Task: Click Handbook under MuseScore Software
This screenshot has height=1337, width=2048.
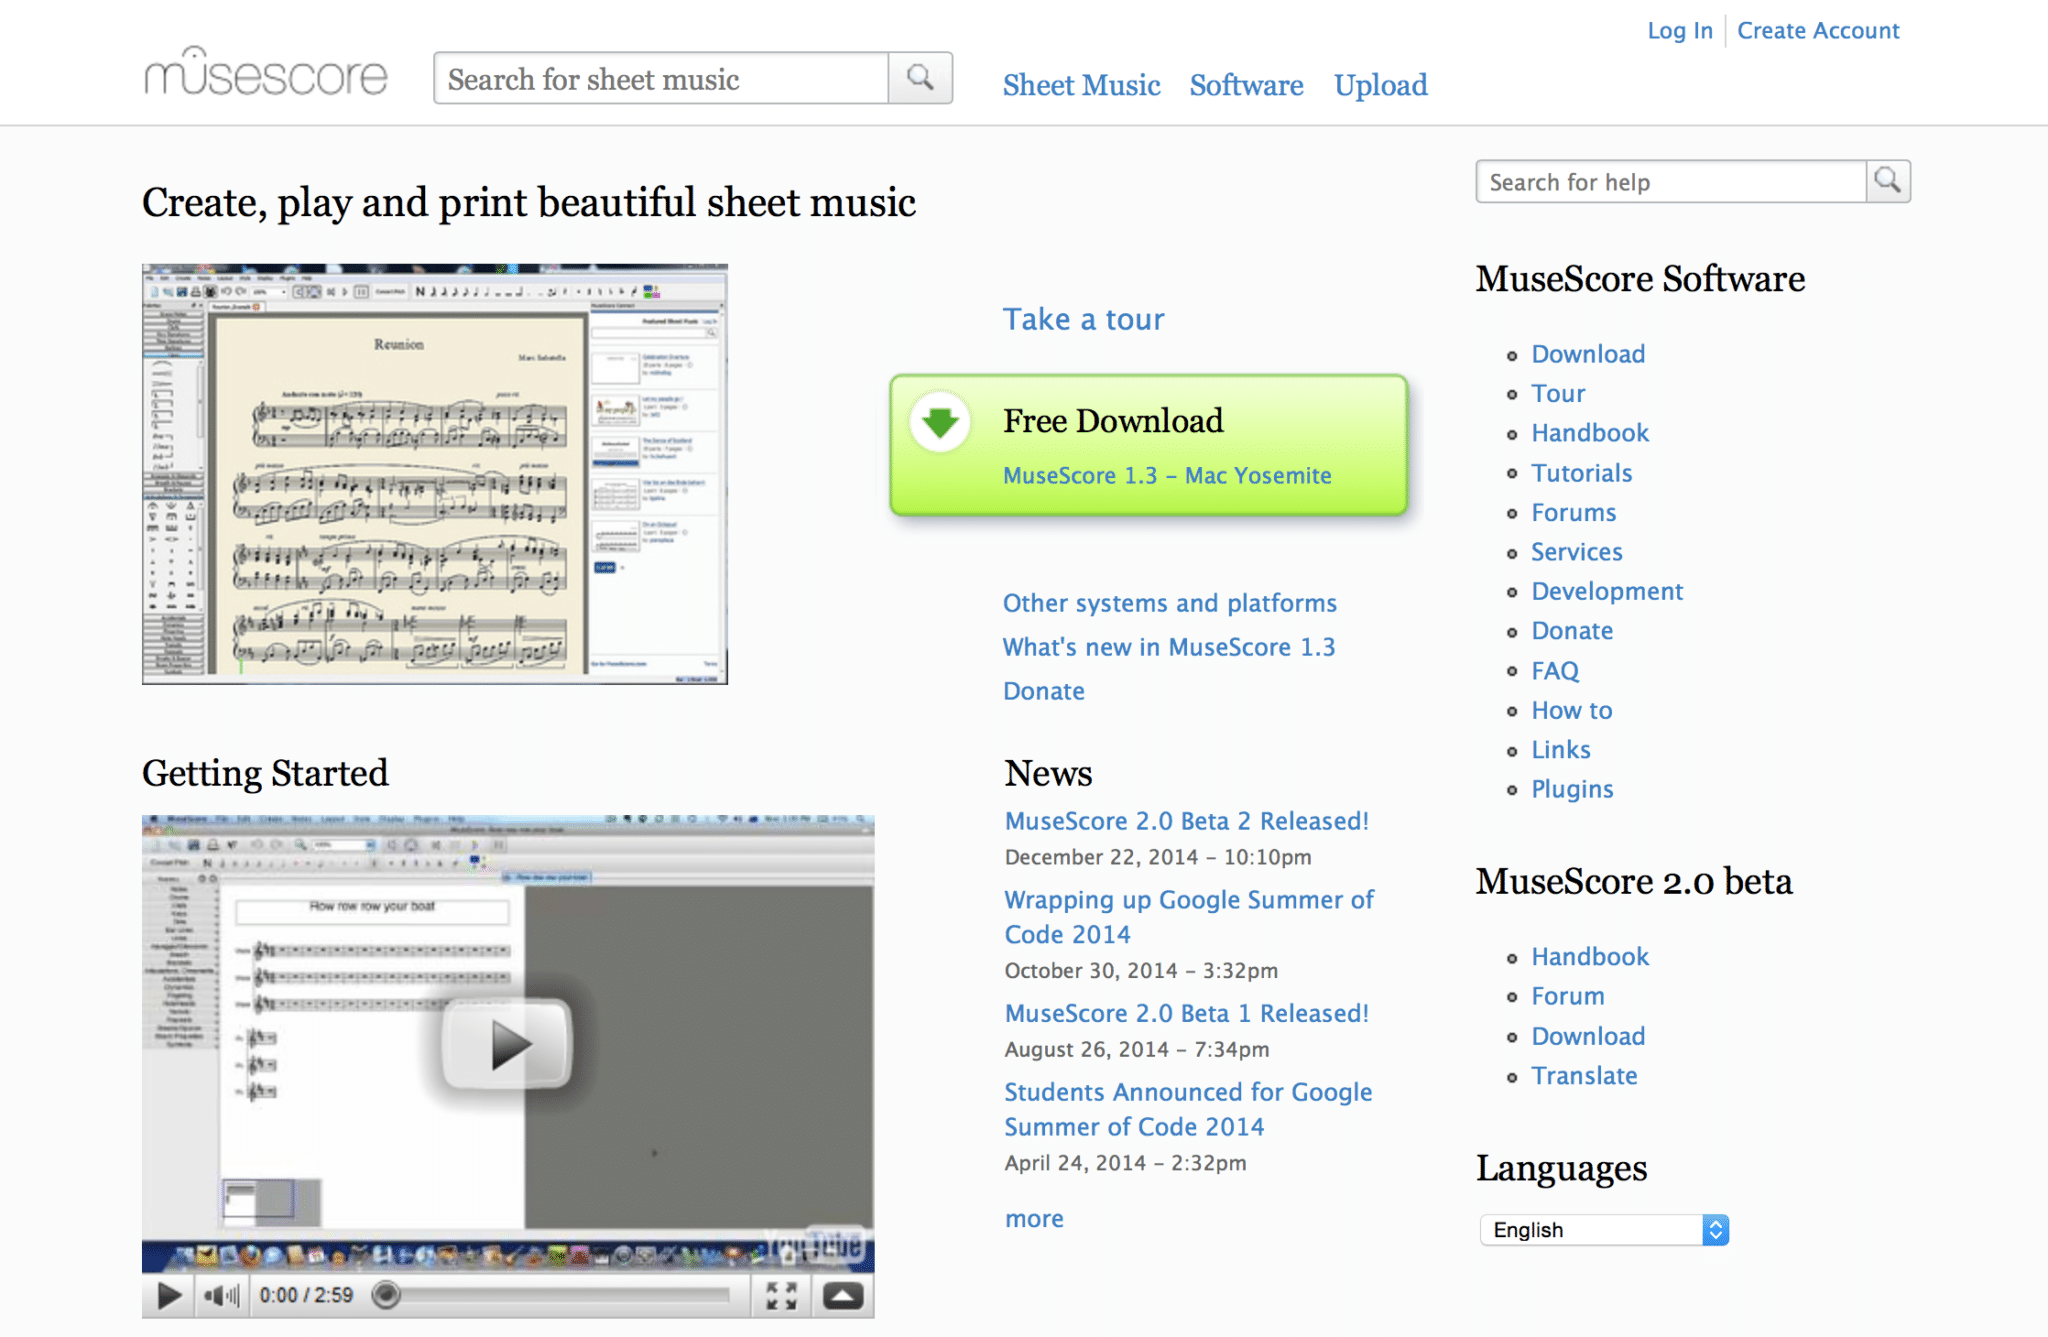Action: pos(1590,433)
